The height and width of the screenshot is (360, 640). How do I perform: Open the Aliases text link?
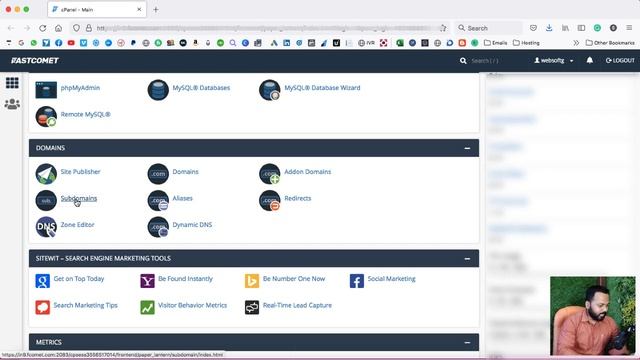[x=182, y=198]
